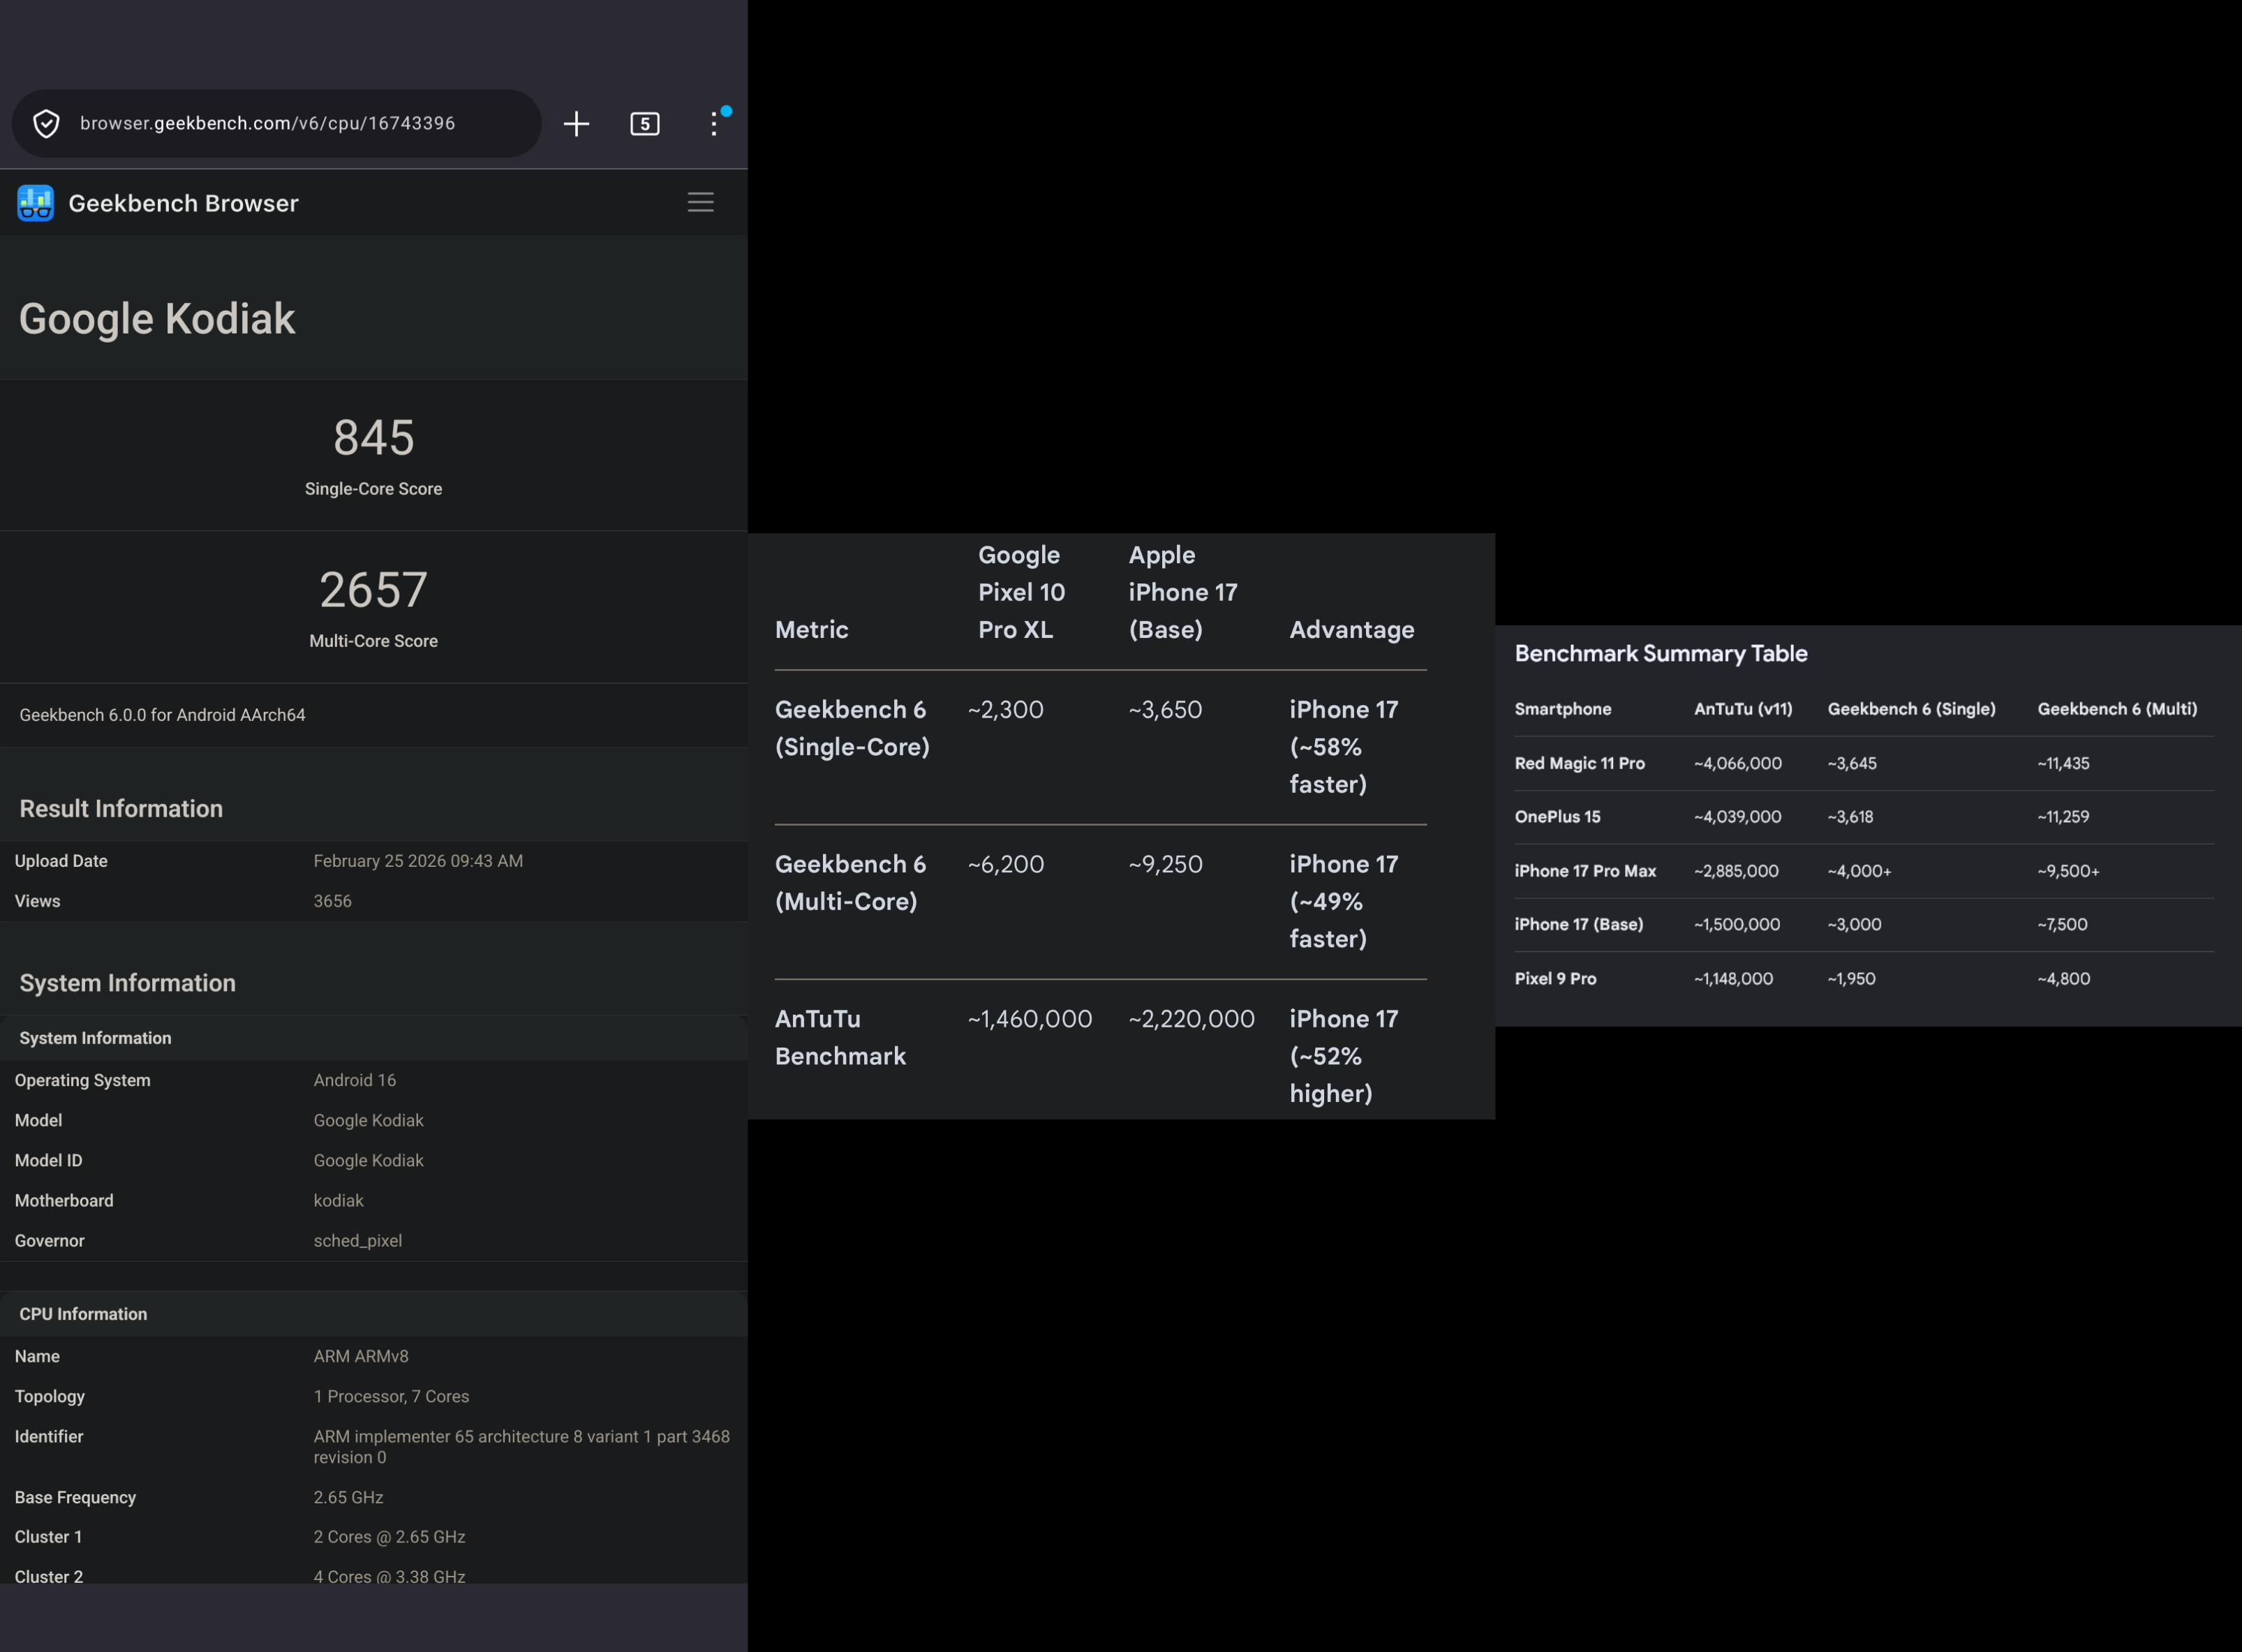Select the Geekbench 6.0.0 for Android AArch64 line
The image size is (2242, 1652).
[162, 715]
